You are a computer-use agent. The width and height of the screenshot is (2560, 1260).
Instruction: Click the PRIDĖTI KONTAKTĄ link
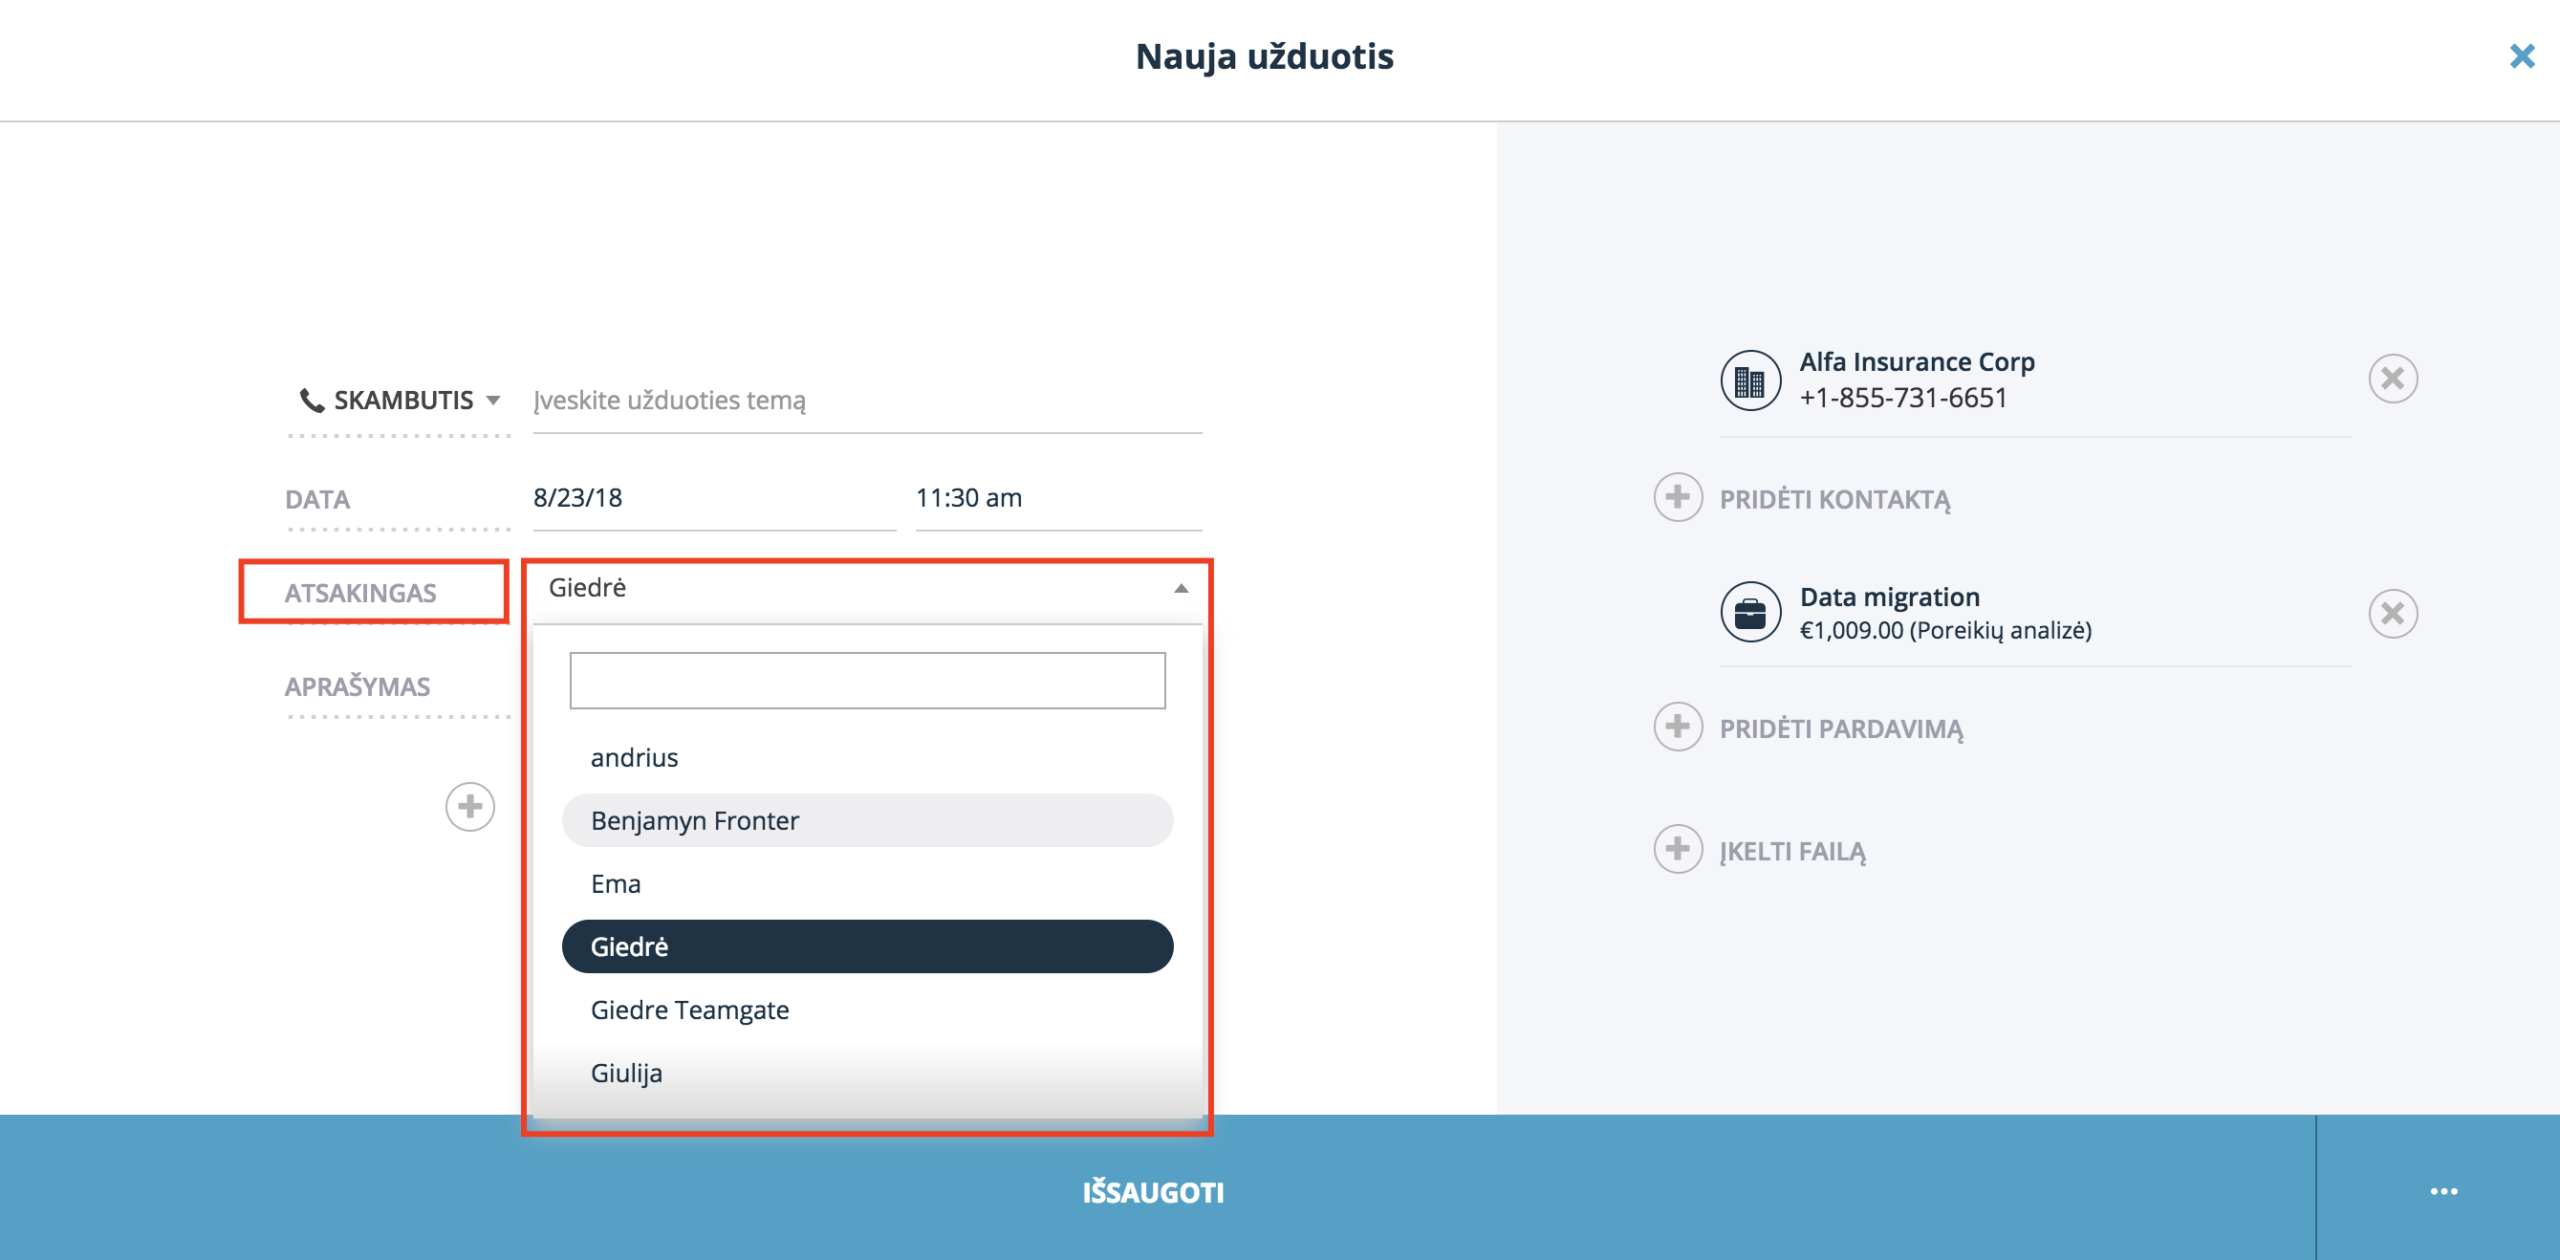[x=1834, y=500]
